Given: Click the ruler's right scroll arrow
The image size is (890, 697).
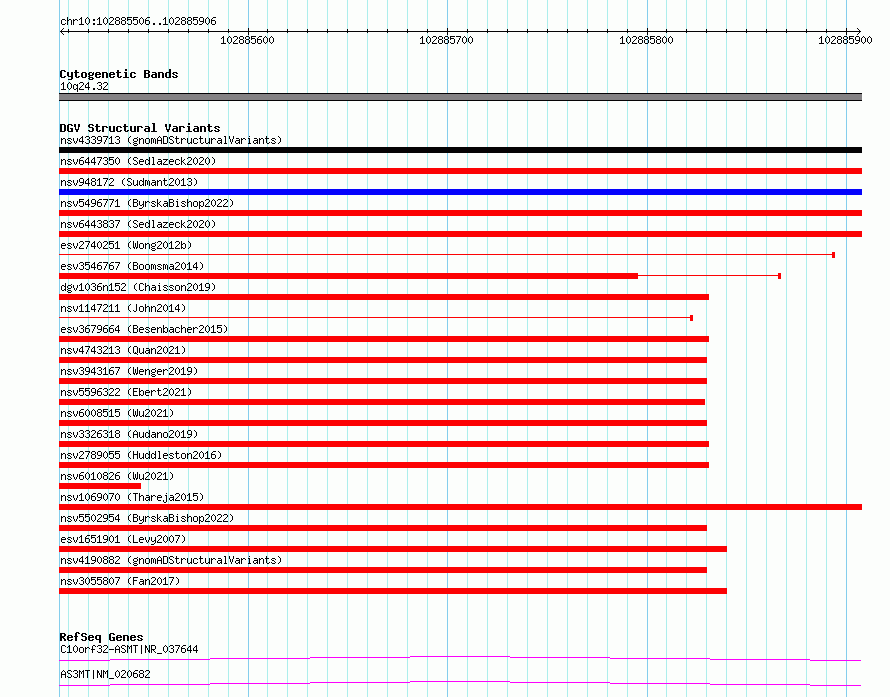Looking at the screenshot, I should click(x=858, y=31).
